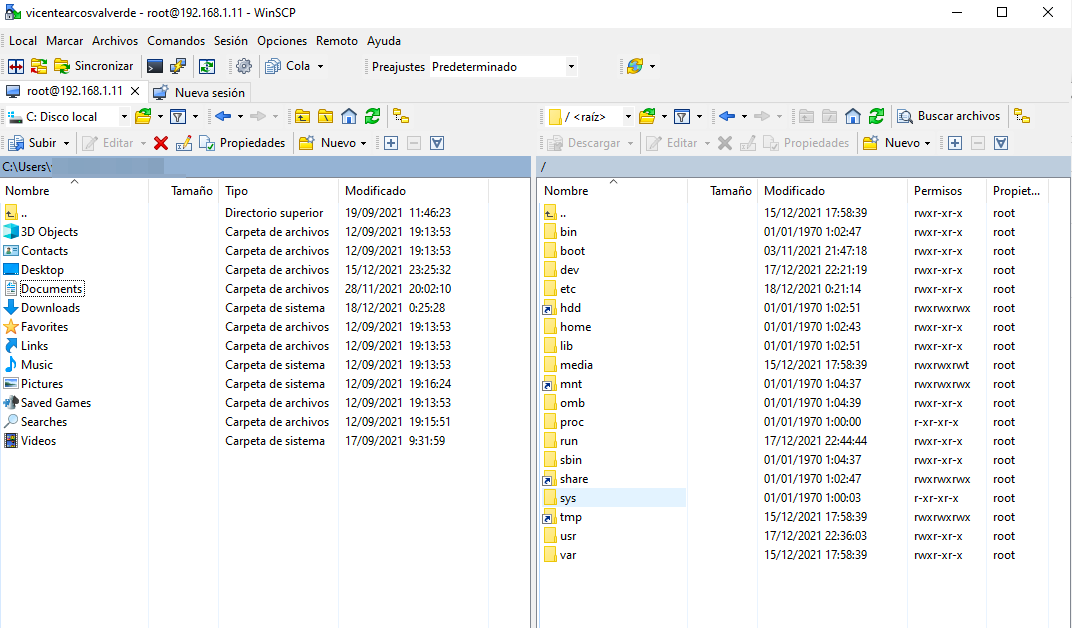Click the Preferences gear icon
This screenshot has height=628, width=1072.
pyautogui.click(x=244, y=66)
